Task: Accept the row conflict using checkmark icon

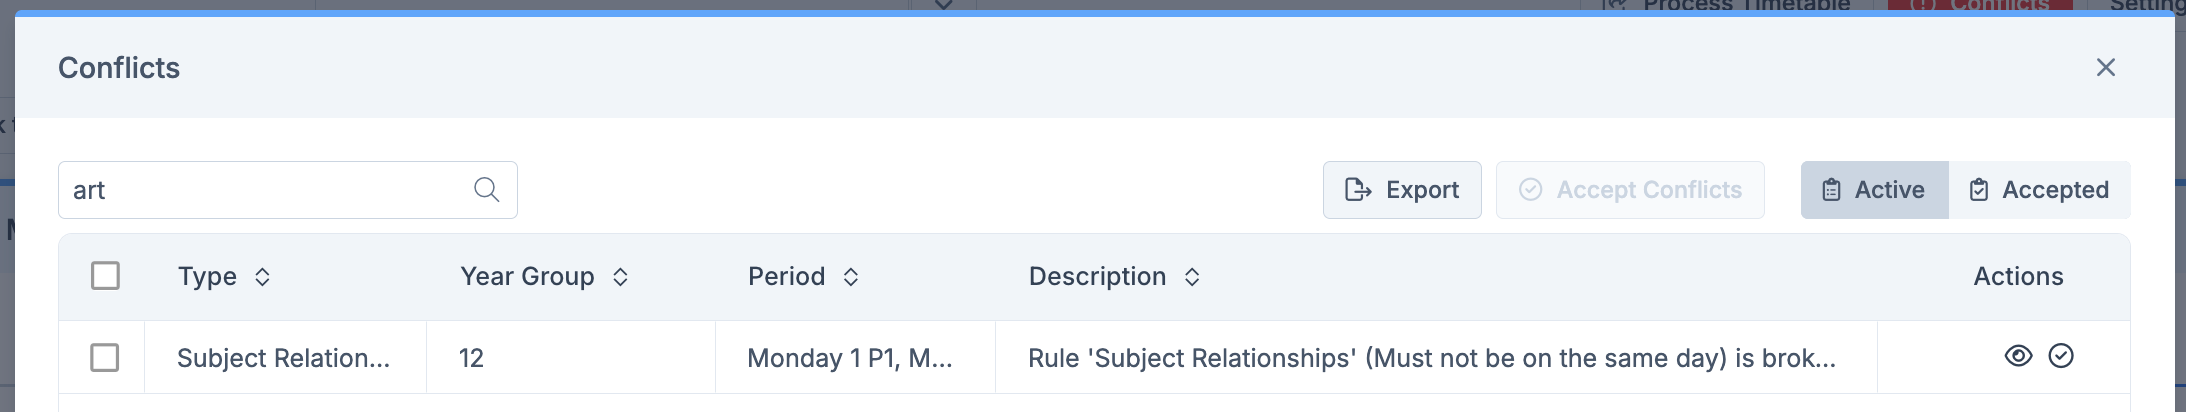Action: (x=2061, y=356)
